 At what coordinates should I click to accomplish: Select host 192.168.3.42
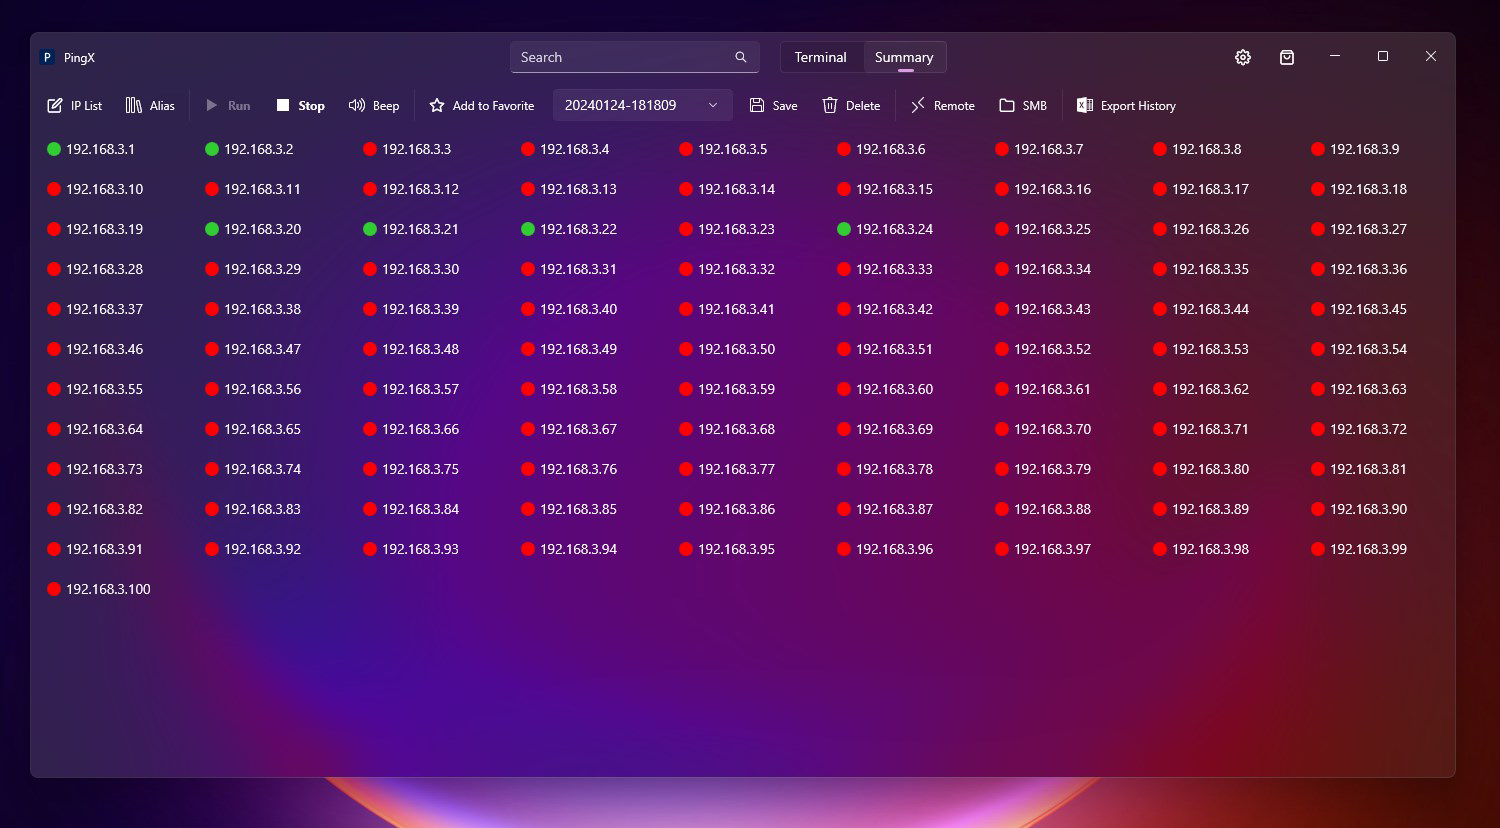click(x=885, y=309)
